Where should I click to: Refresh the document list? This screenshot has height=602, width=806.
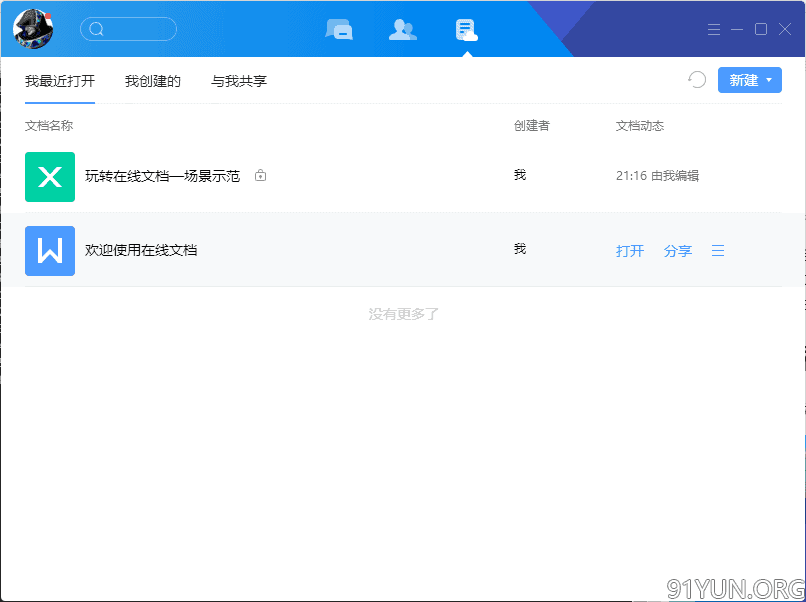tap(697, 80)
